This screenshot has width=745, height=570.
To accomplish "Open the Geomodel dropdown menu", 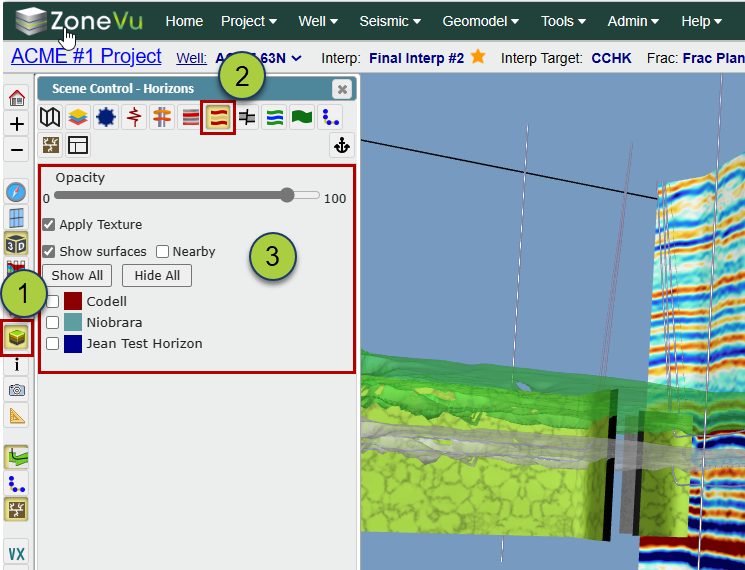I will tap(480, 21).
